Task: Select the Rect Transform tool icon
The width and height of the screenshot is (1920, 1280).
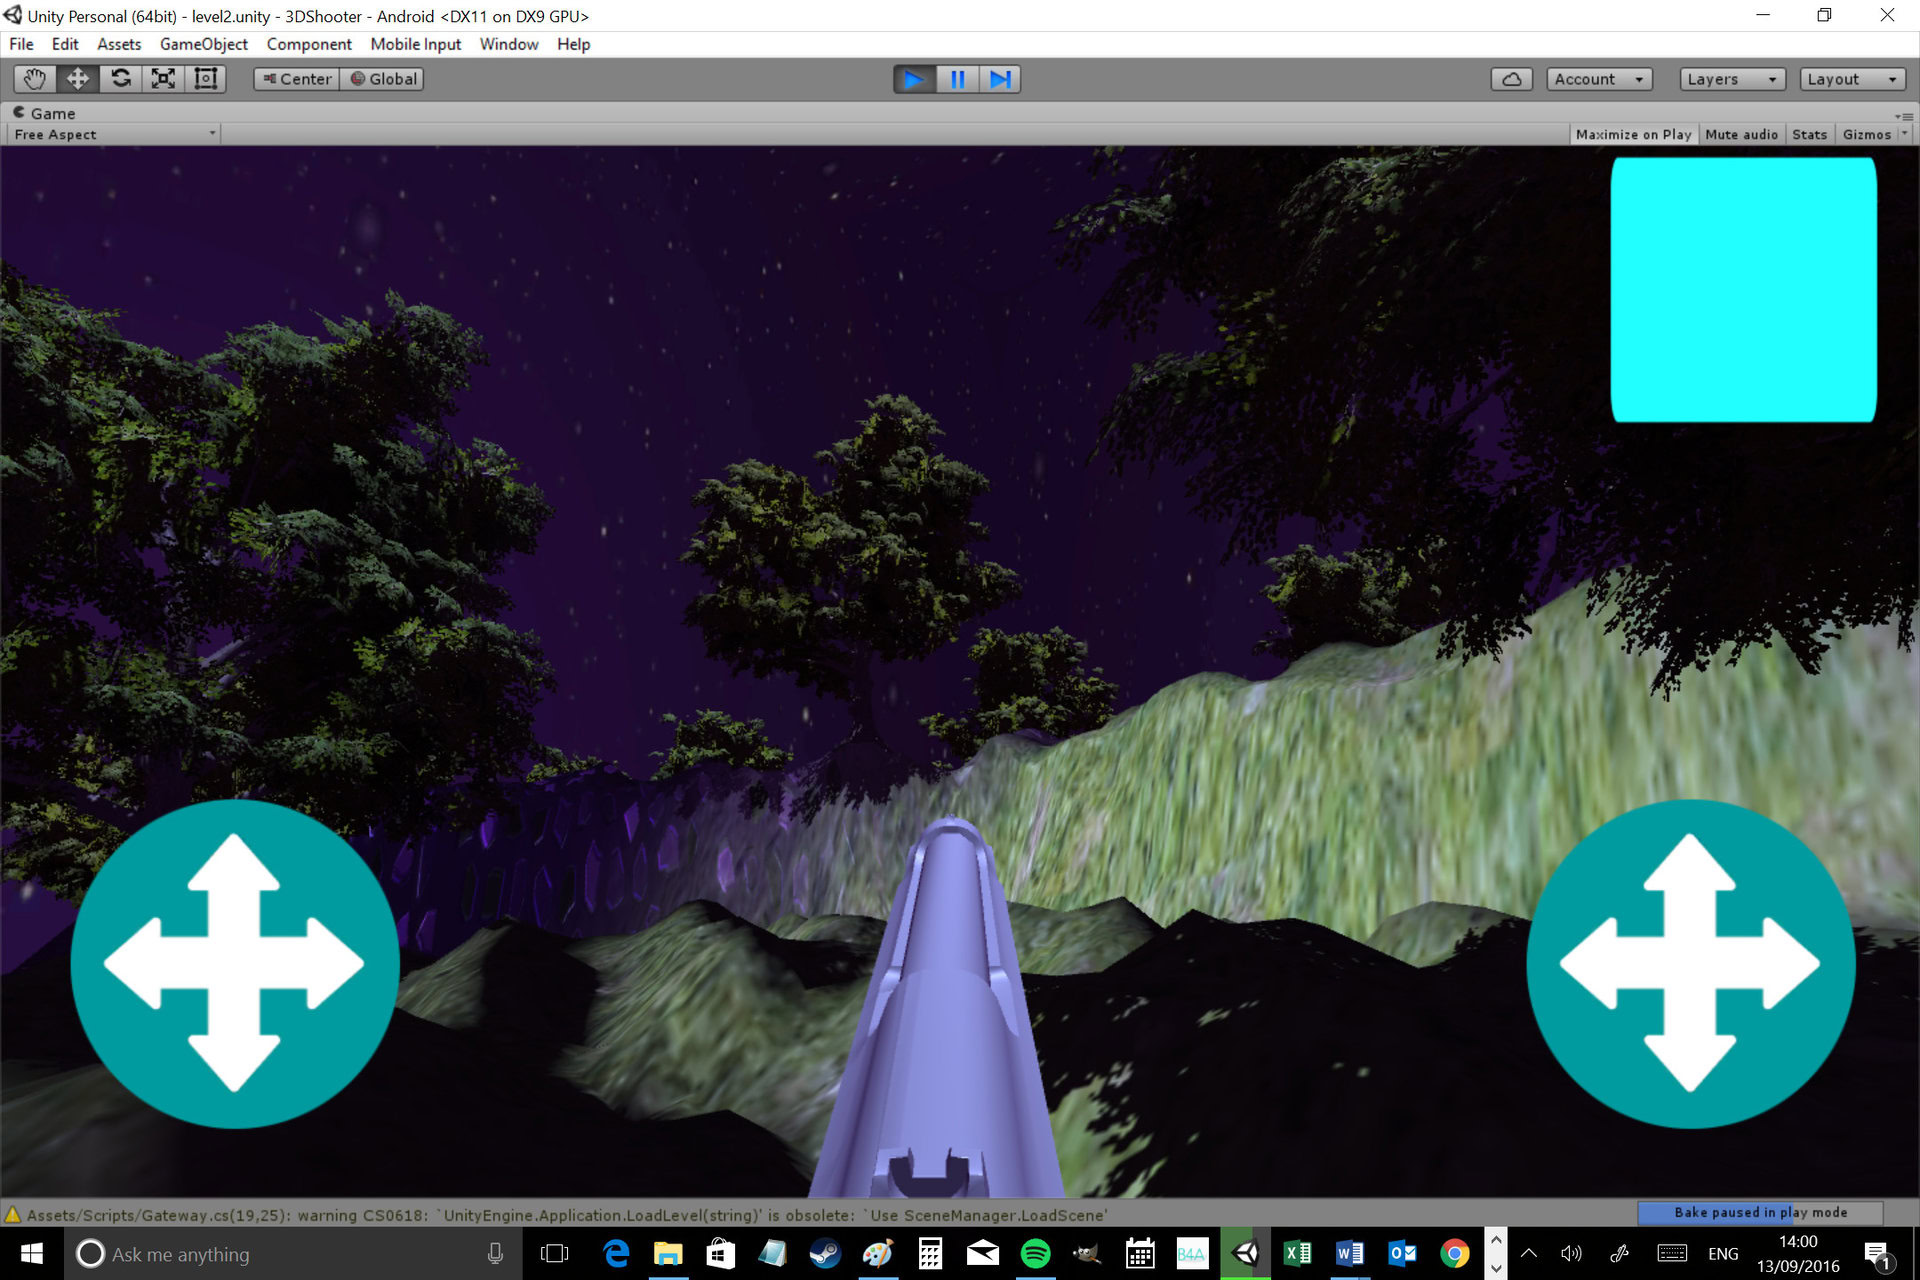Action: pyautogui.click(x=206, y=79)
